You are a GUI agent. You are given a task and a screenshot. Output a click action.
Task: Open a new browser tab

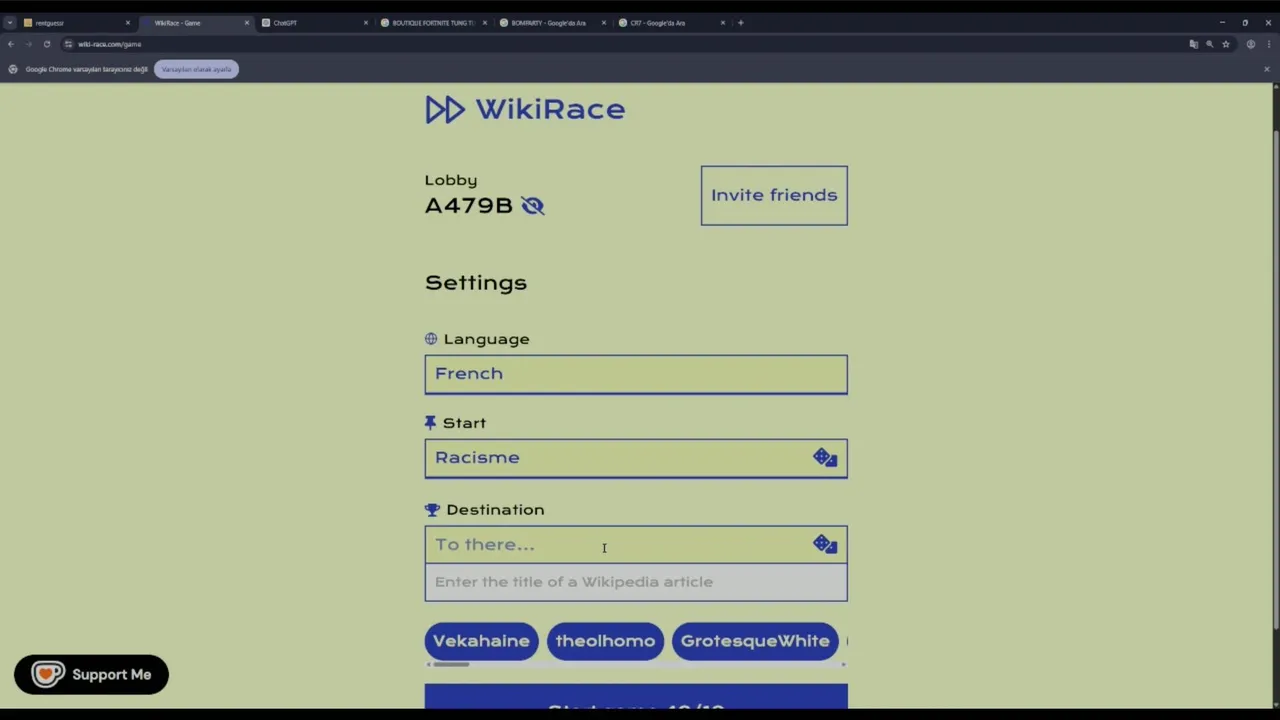740,23
